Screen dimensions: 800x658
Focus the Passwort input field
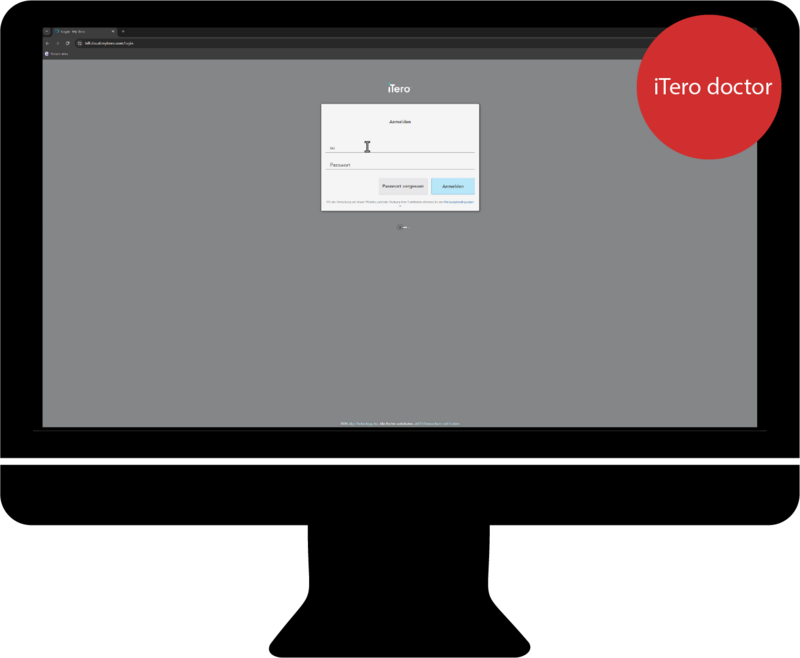(400, 165)
